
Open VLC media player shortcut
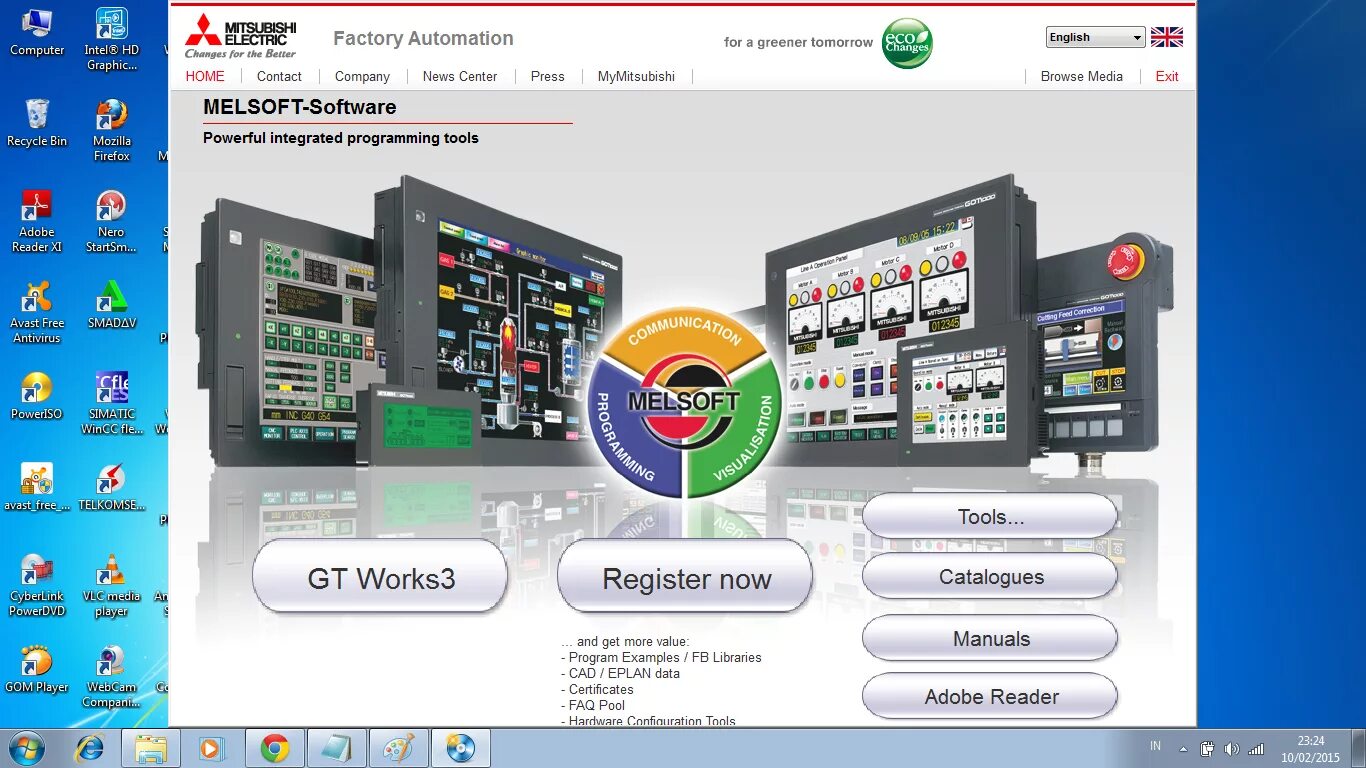(x=111, y=585)
